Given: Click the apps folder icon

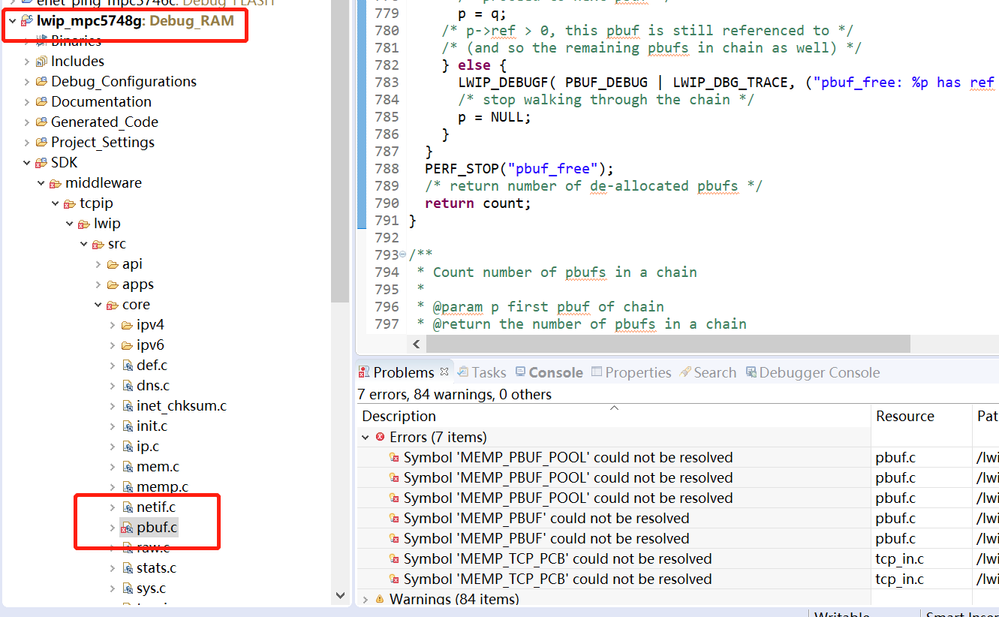Looking at the screenshot, I should click(x=113, y=285).
